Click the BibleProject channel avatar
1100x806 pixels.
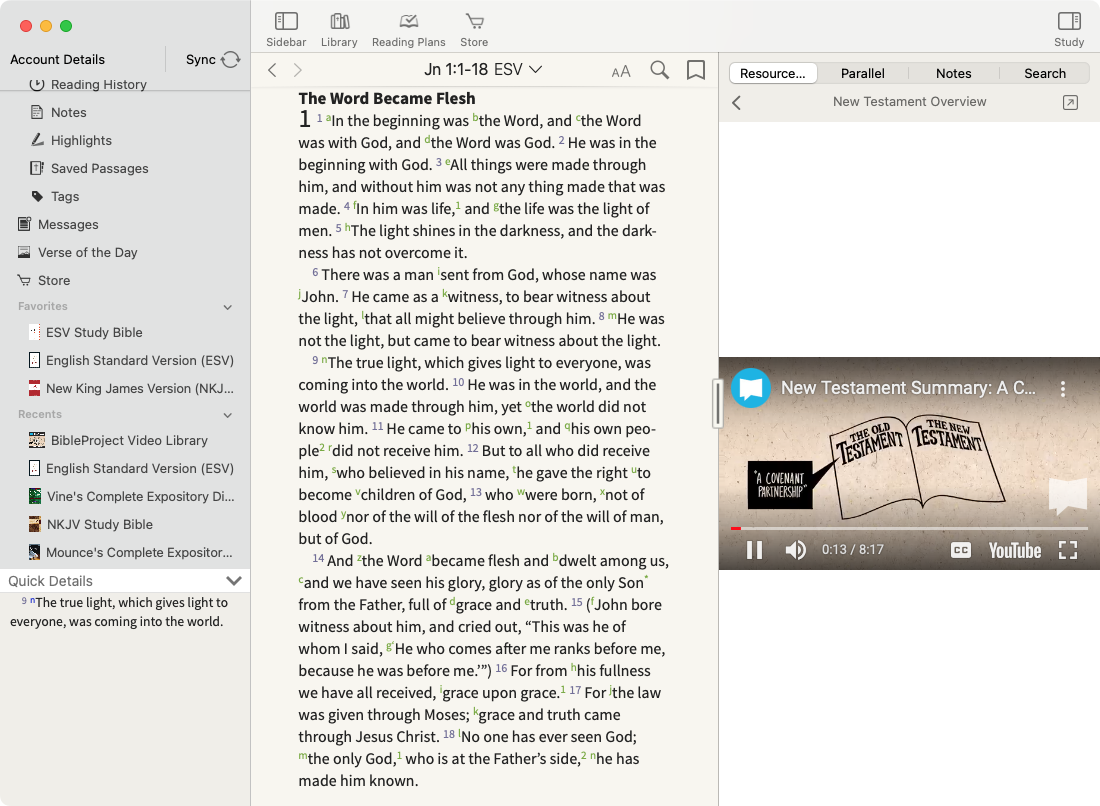click(x=751, y=388)
